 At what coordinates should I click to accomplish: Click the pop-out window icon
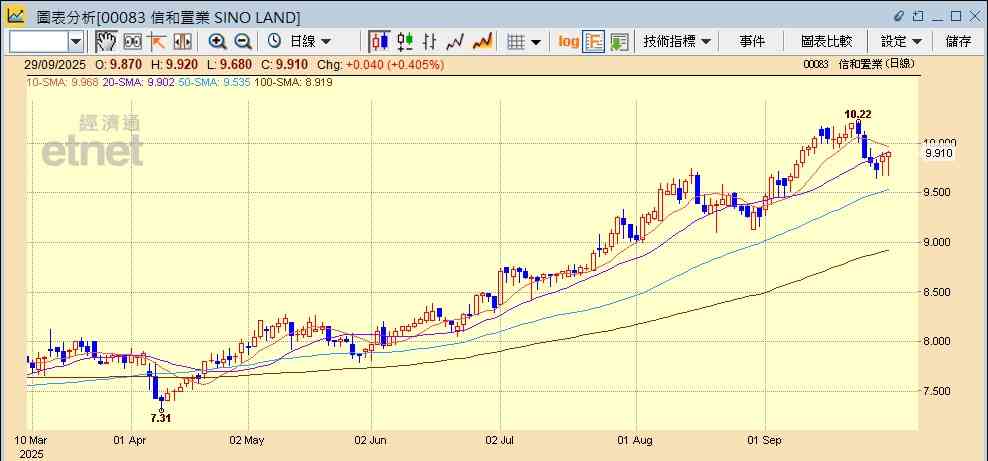tap(918, 16)
